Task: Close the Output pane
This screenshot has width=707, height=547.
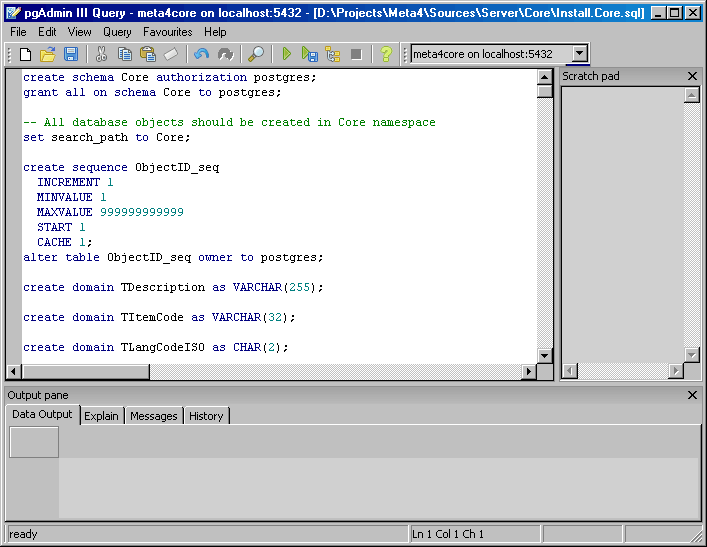Action: click(693, 395)
